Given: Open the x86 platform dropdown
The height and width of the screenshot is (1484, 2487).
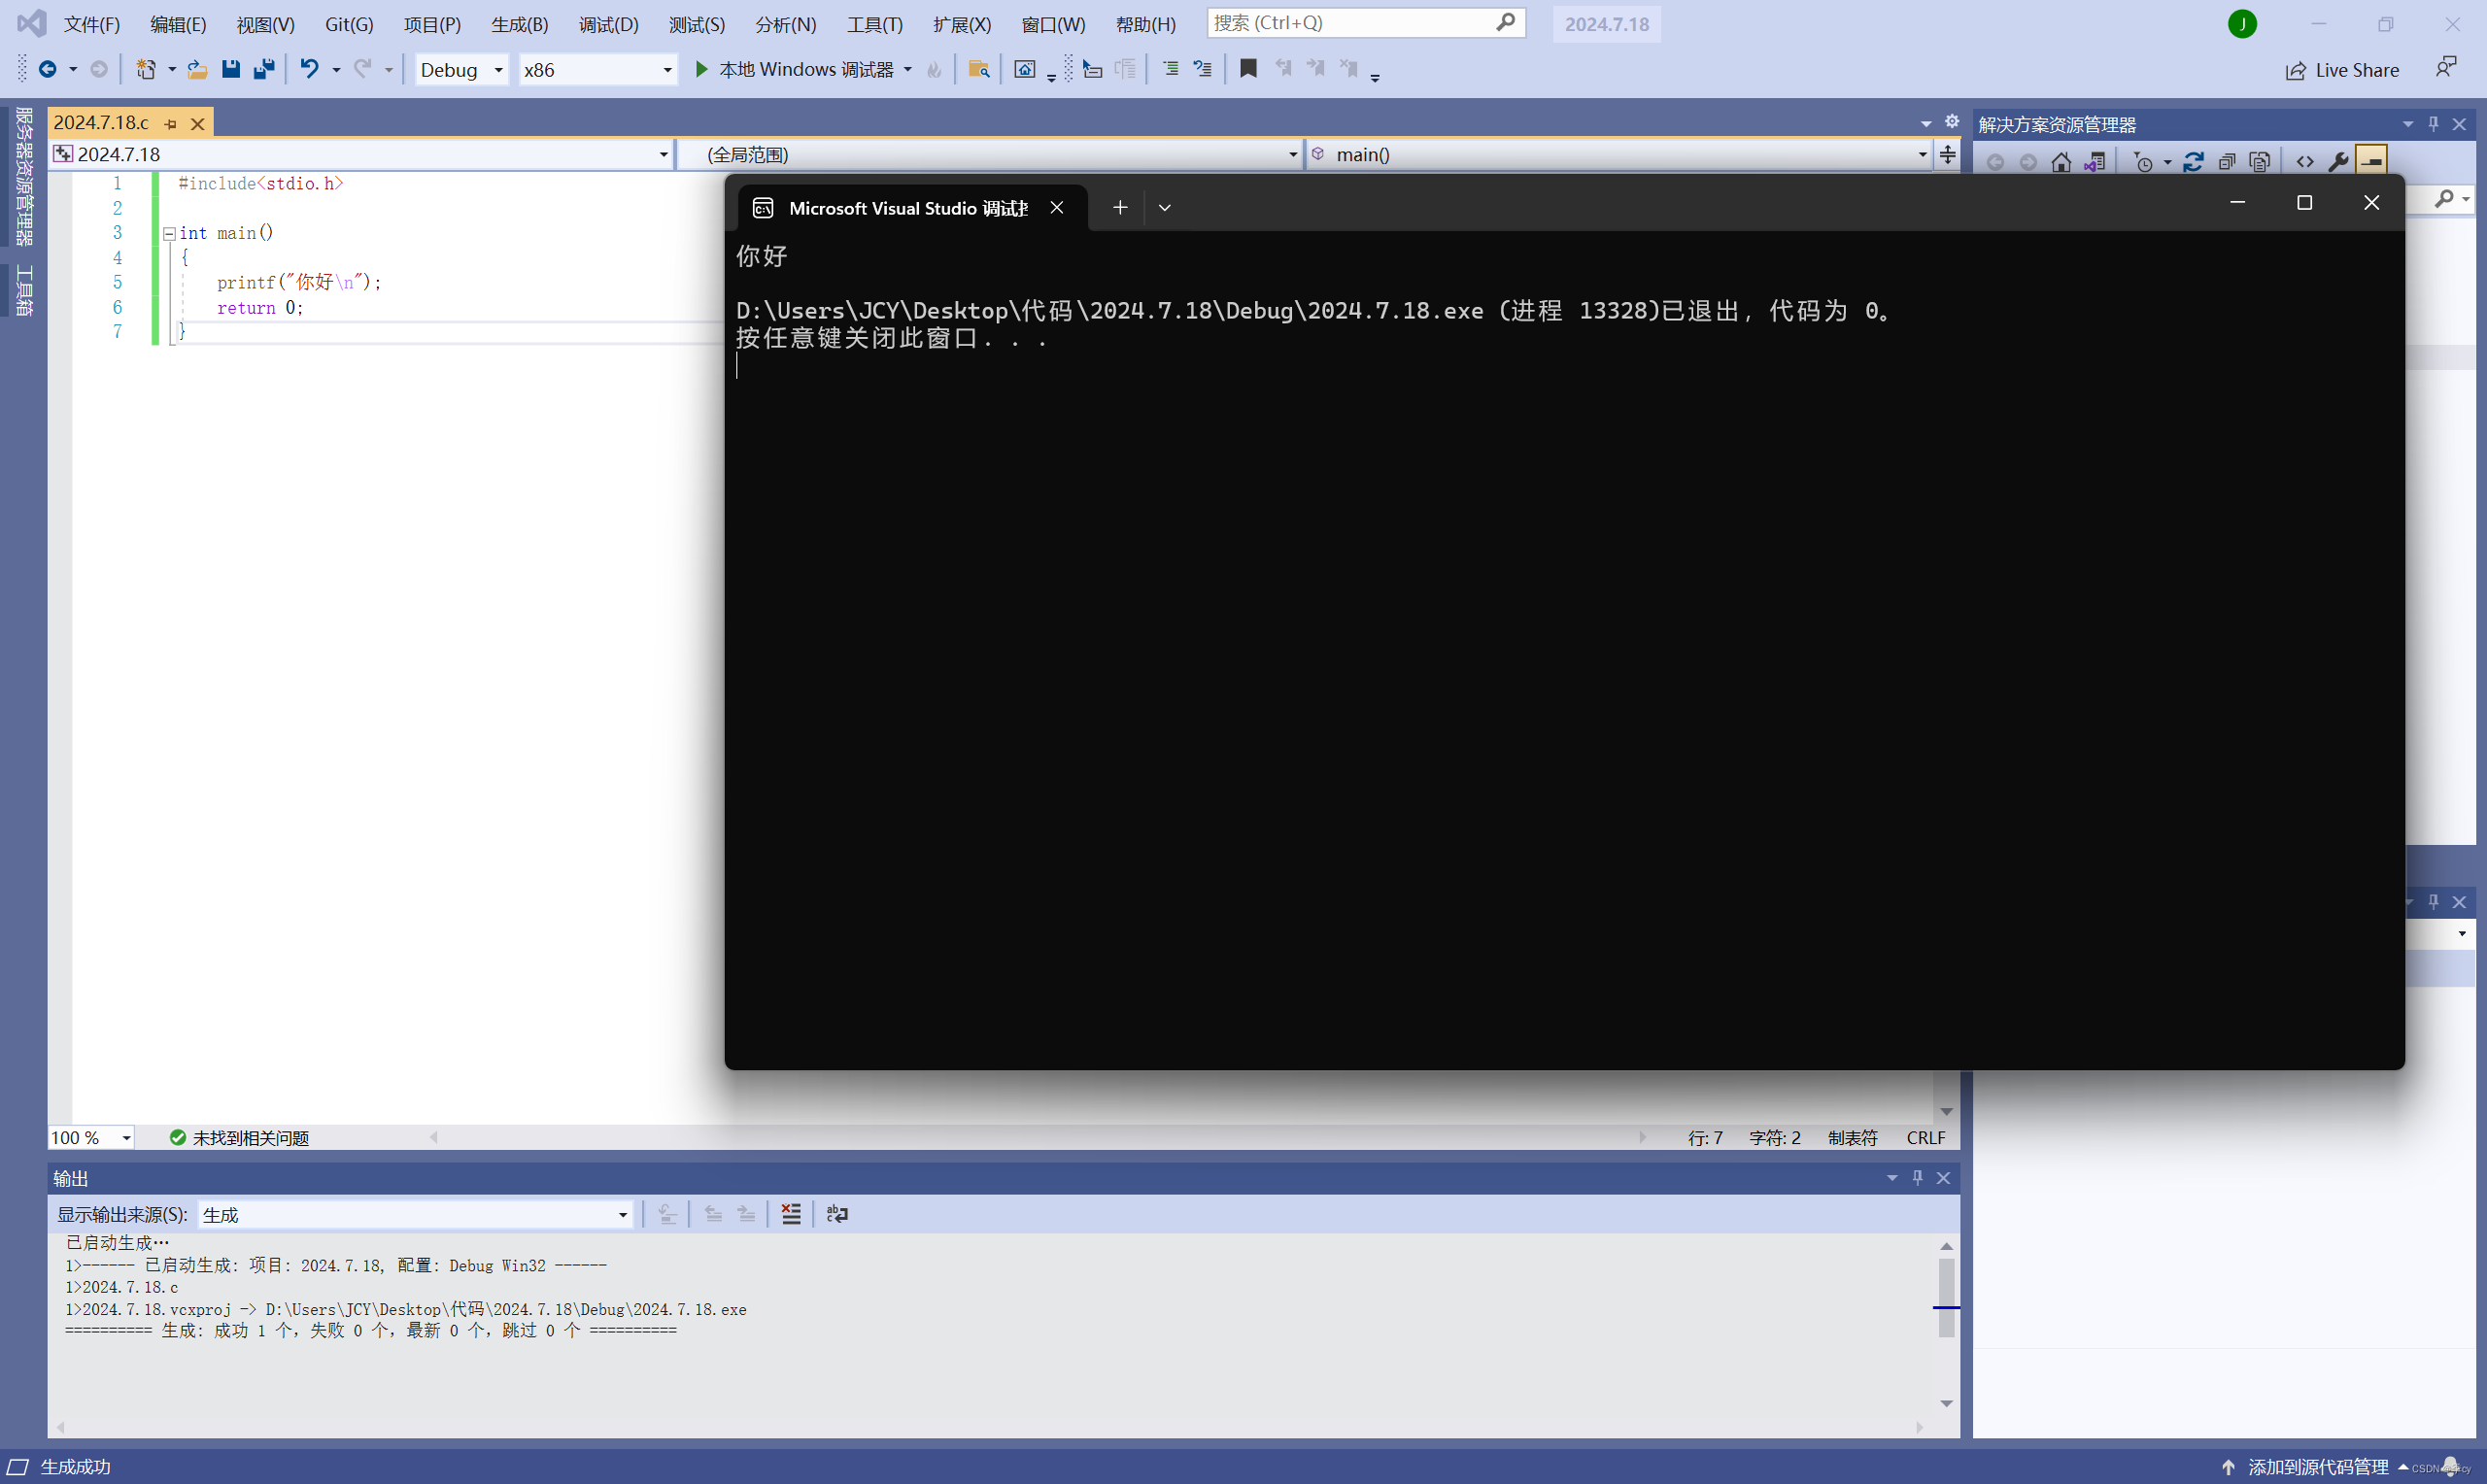Looking at the screenshot, I should click(598, 70).
